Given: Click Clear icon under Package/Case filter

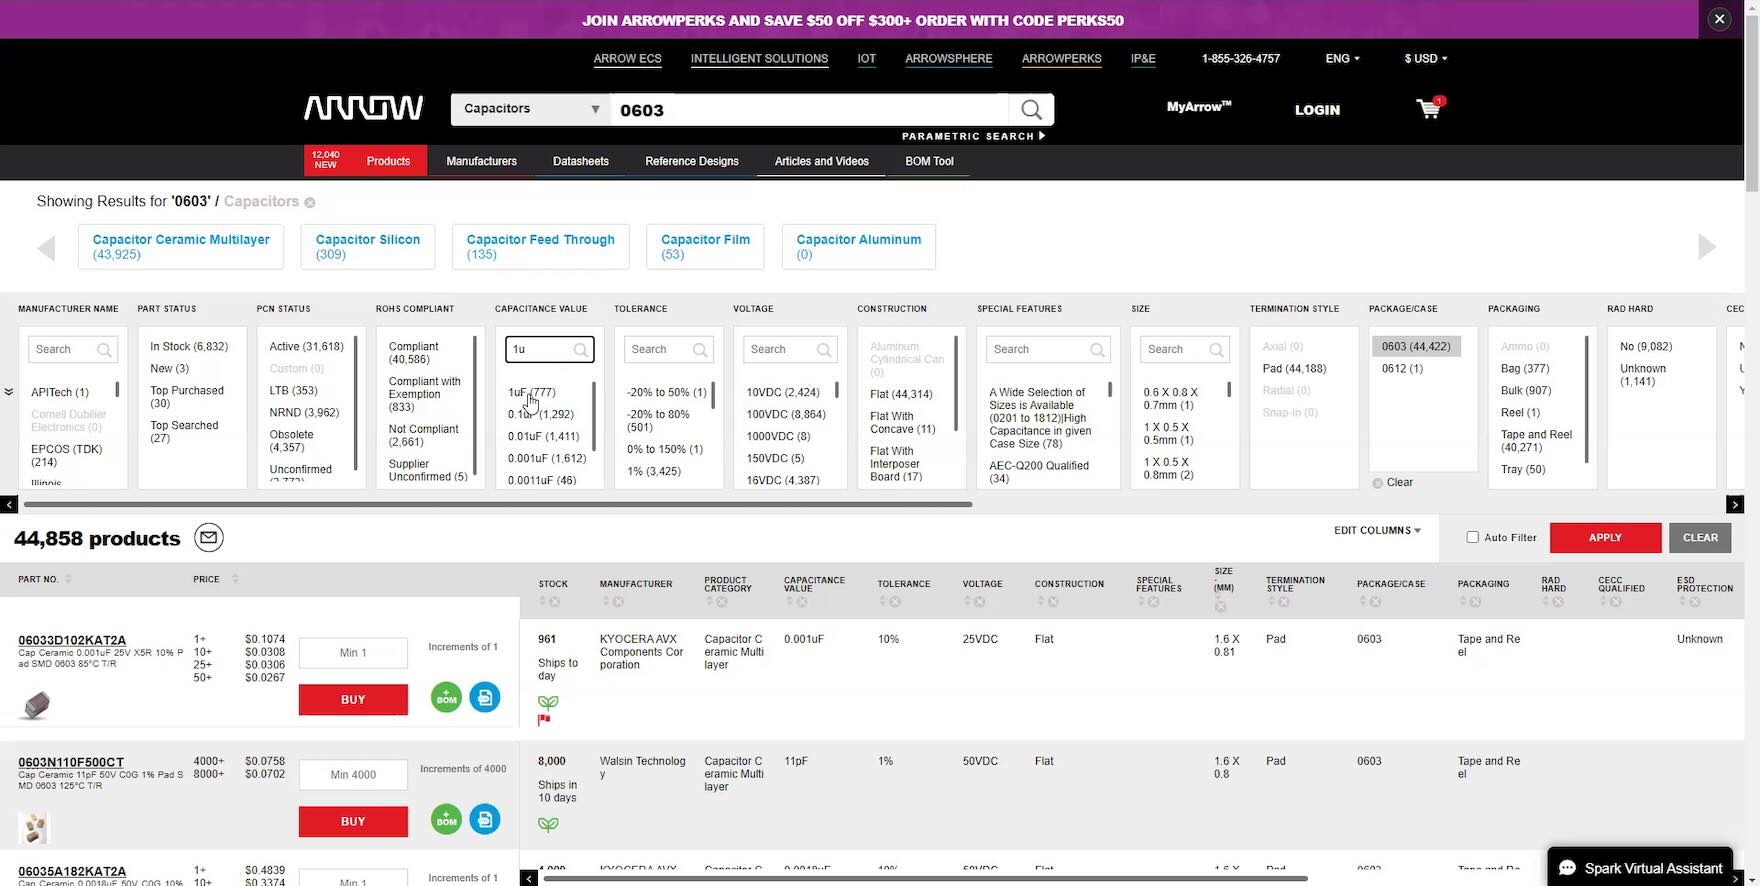Looking at the screenshot, I should (1378, 483).
